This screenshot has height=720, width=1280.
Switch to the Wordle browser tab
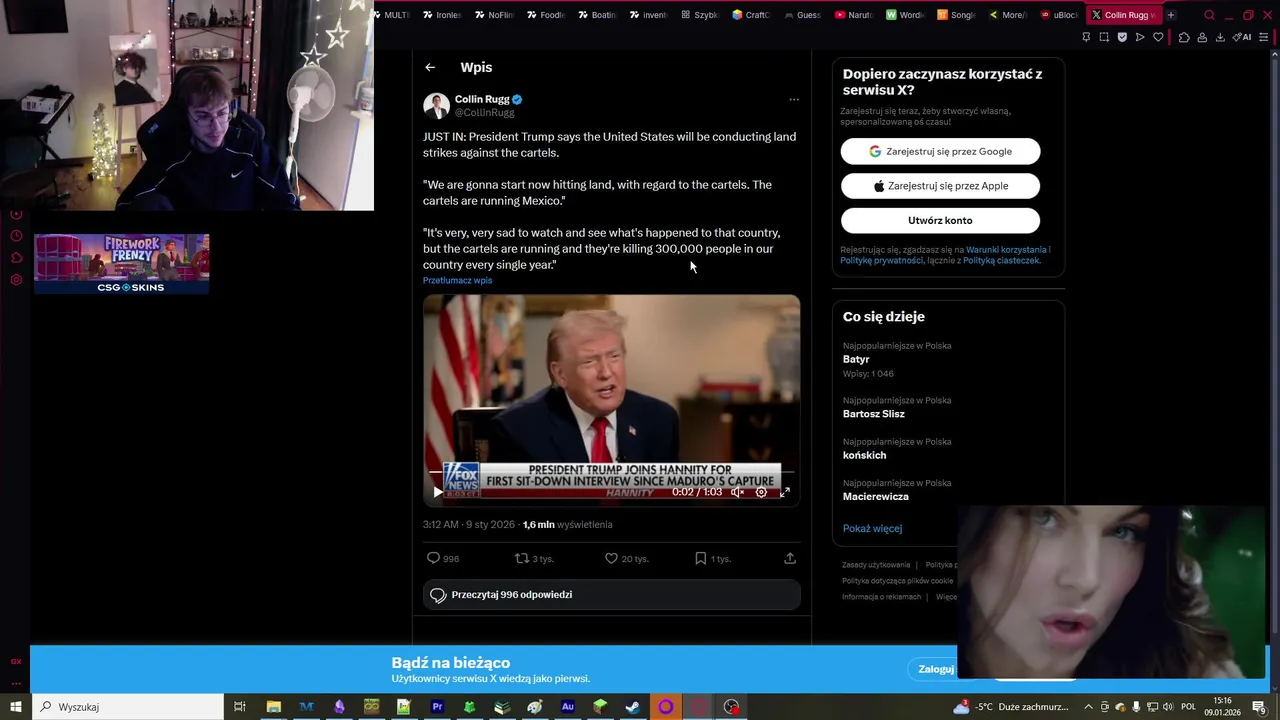coord(904,15)
